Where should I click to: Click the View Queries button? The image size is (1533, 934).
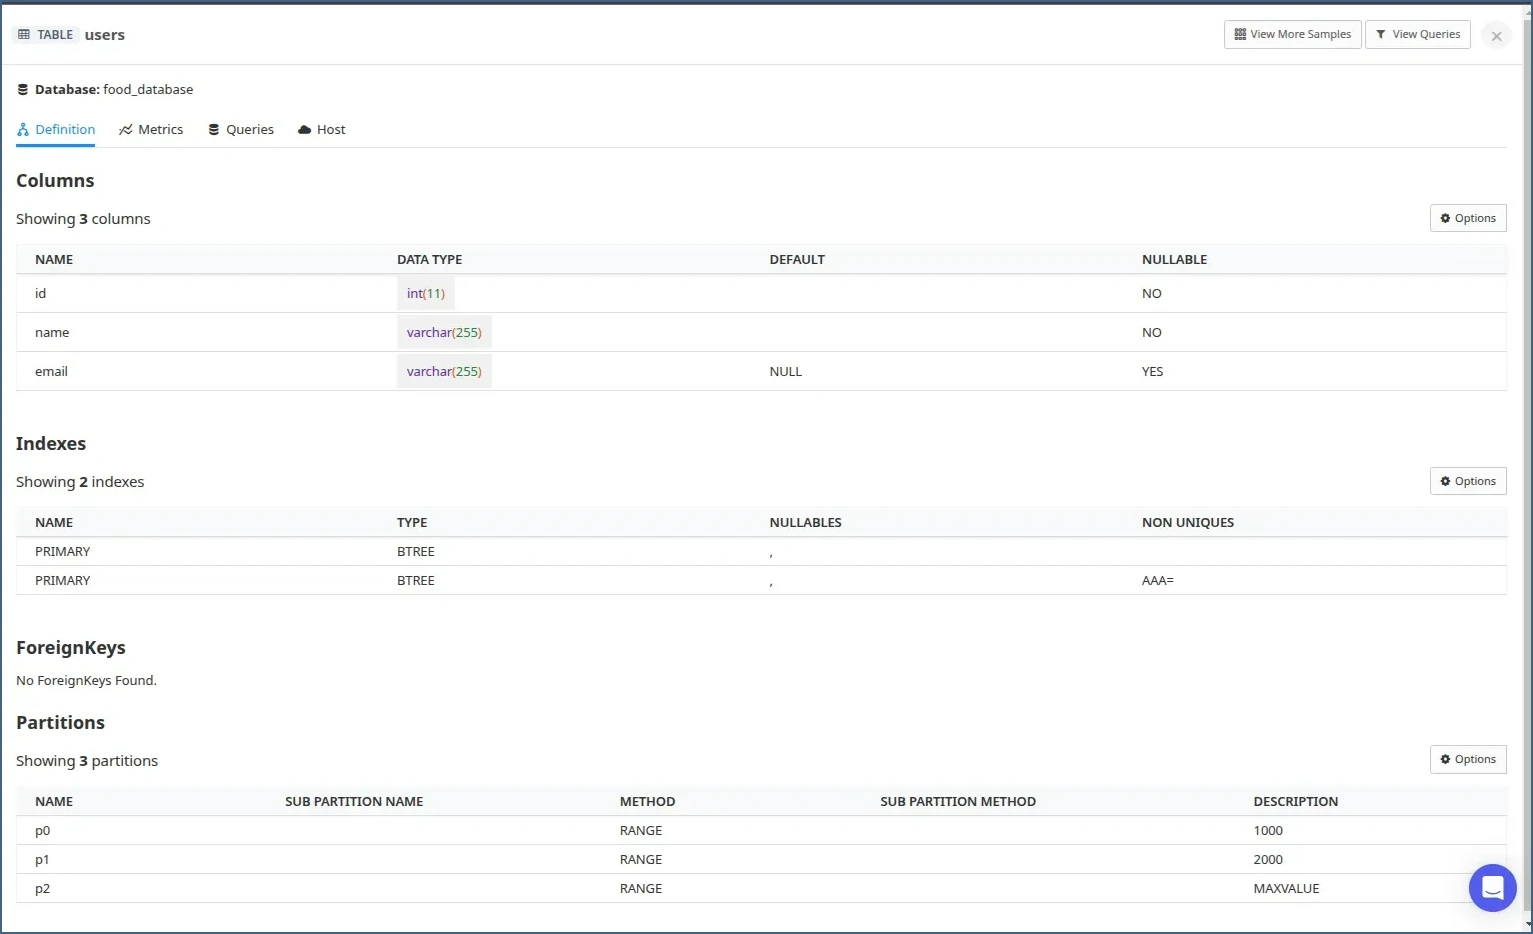[x=1417, y=34]
